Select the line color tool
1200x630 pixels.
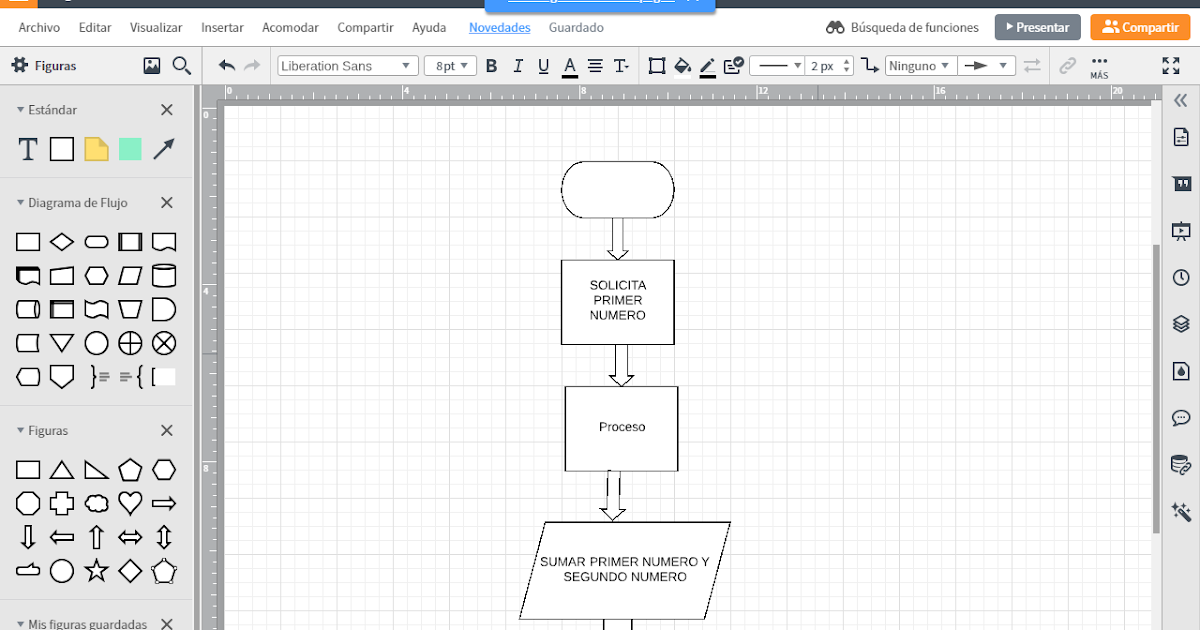point(707,65)
